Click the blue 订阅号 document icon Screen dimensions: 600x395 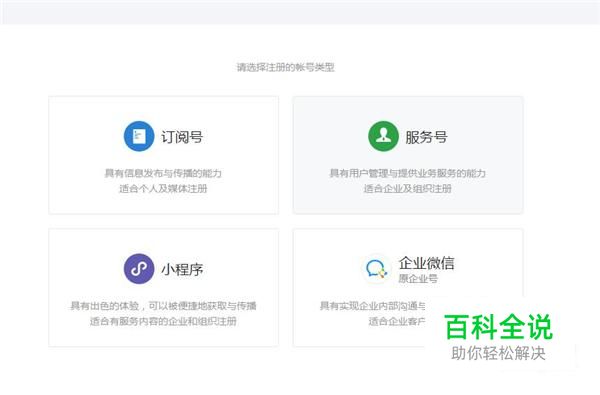pyautogui.click(x=139, y=136)
